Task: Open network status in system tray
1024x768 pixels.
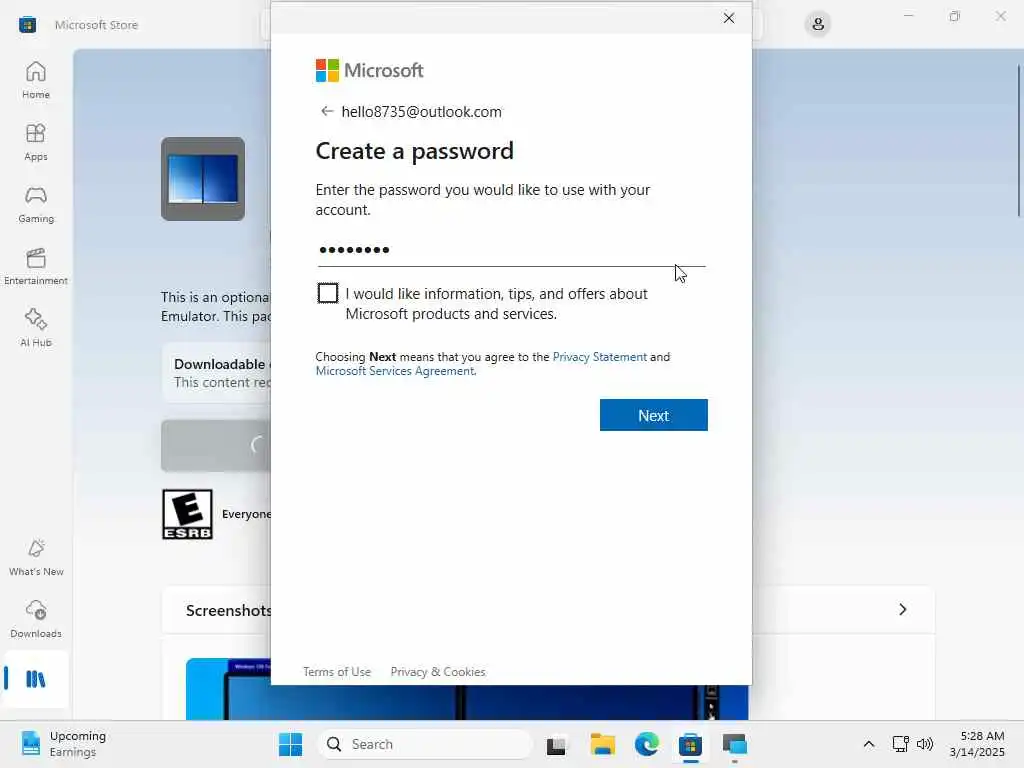Action: pyautogui.click(x=901, y=744)
